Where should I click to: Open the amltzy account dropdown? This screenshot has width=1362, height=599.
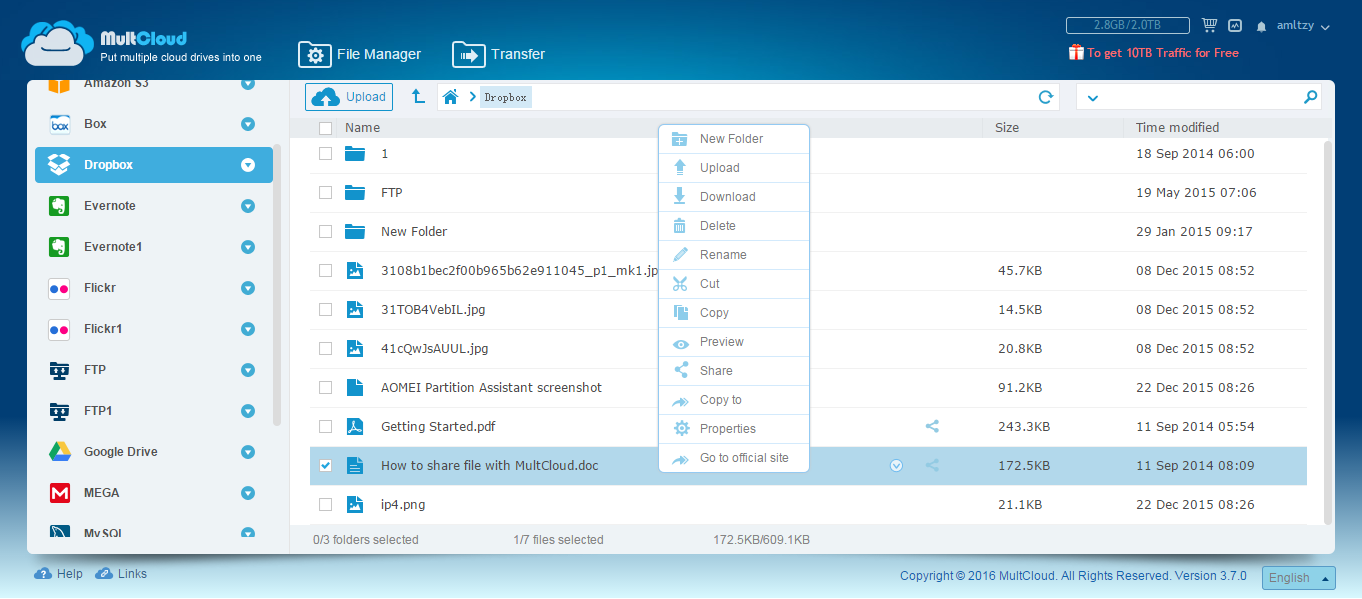click(x=1303, y=26)
